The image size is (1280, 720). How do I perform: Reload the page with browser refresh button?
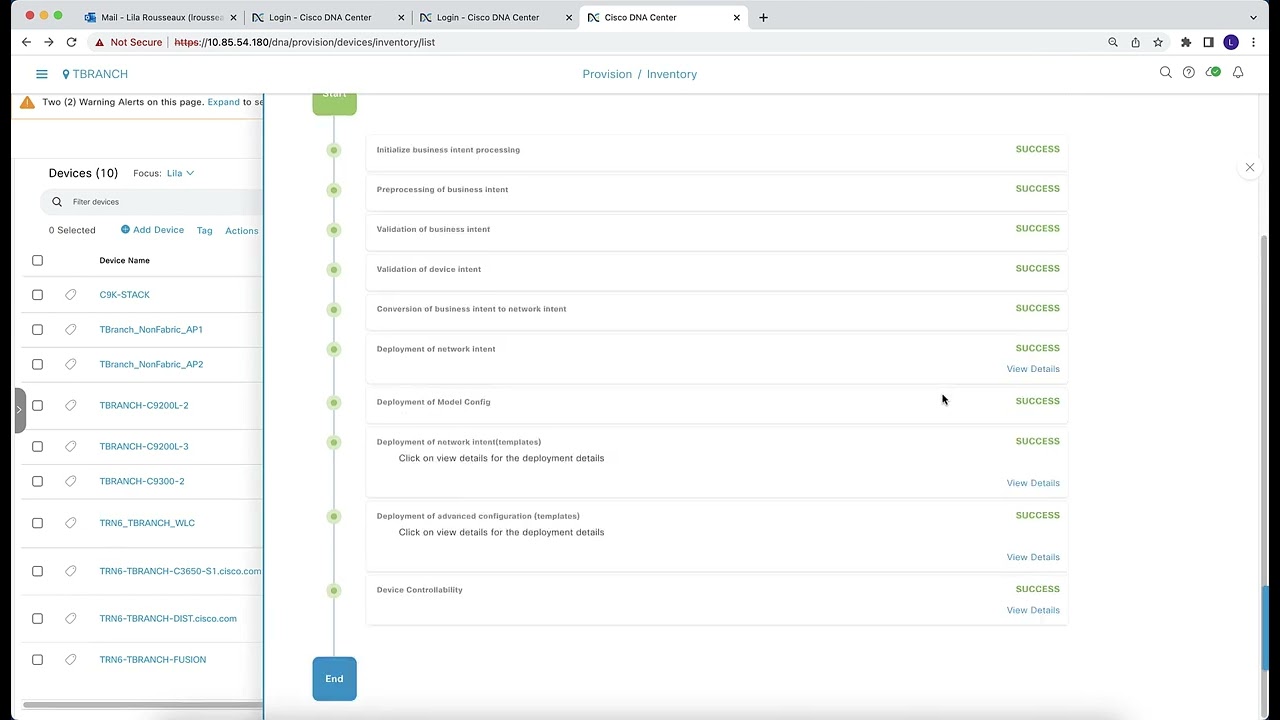click(71, 42)
